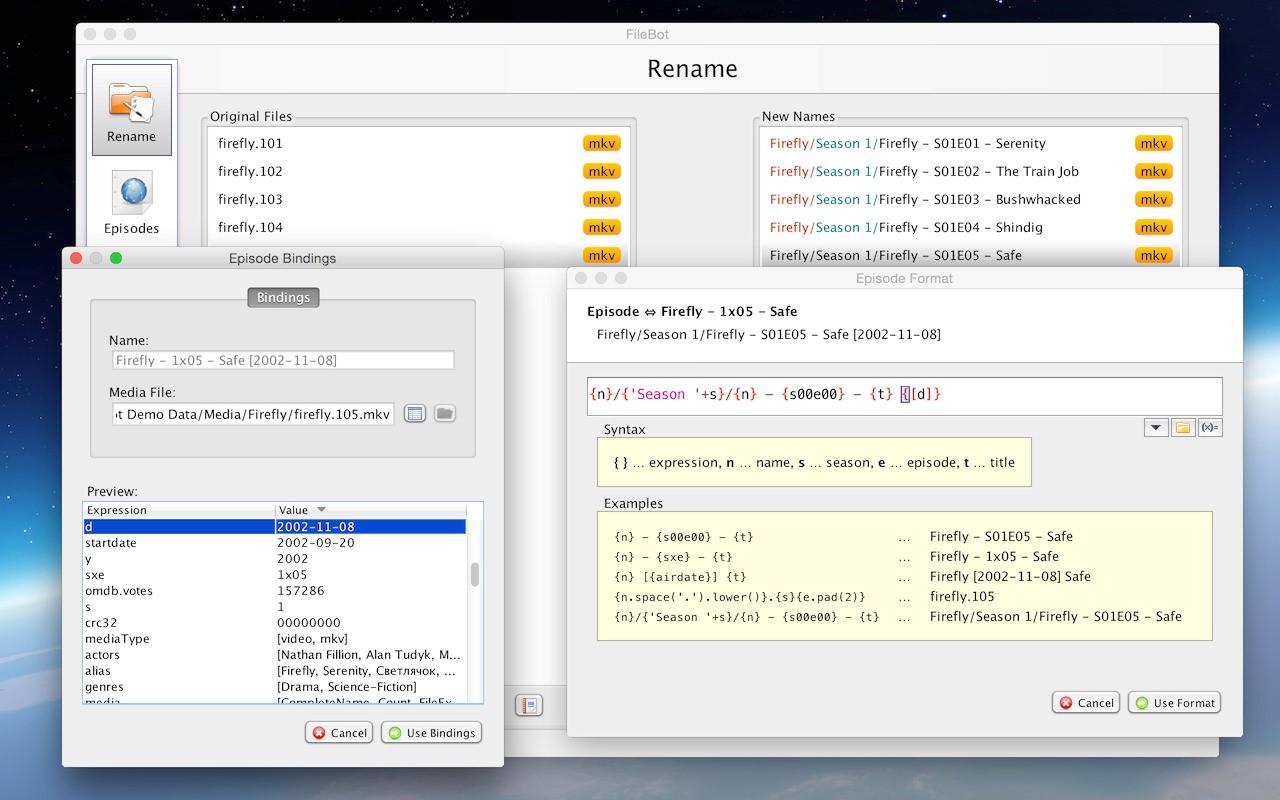
Task: Click the notebook history icon in FileBot window
Action: 529,705
